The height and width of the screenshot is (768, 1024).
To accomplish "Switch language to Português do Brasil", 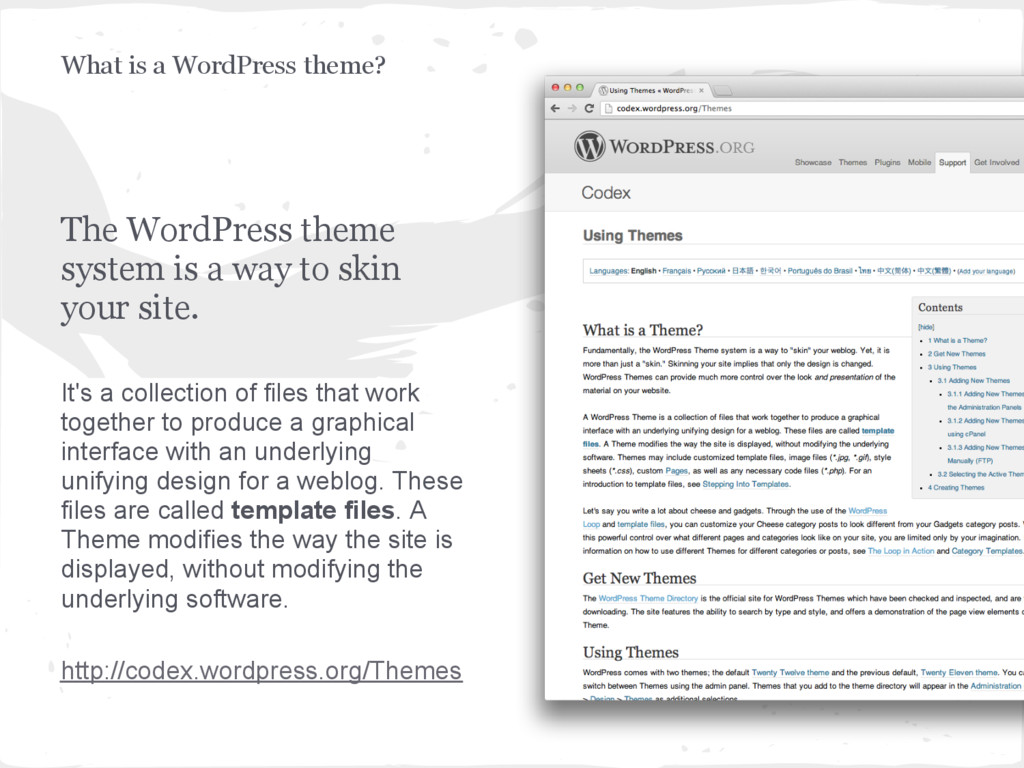I will (x=820, y=271).
